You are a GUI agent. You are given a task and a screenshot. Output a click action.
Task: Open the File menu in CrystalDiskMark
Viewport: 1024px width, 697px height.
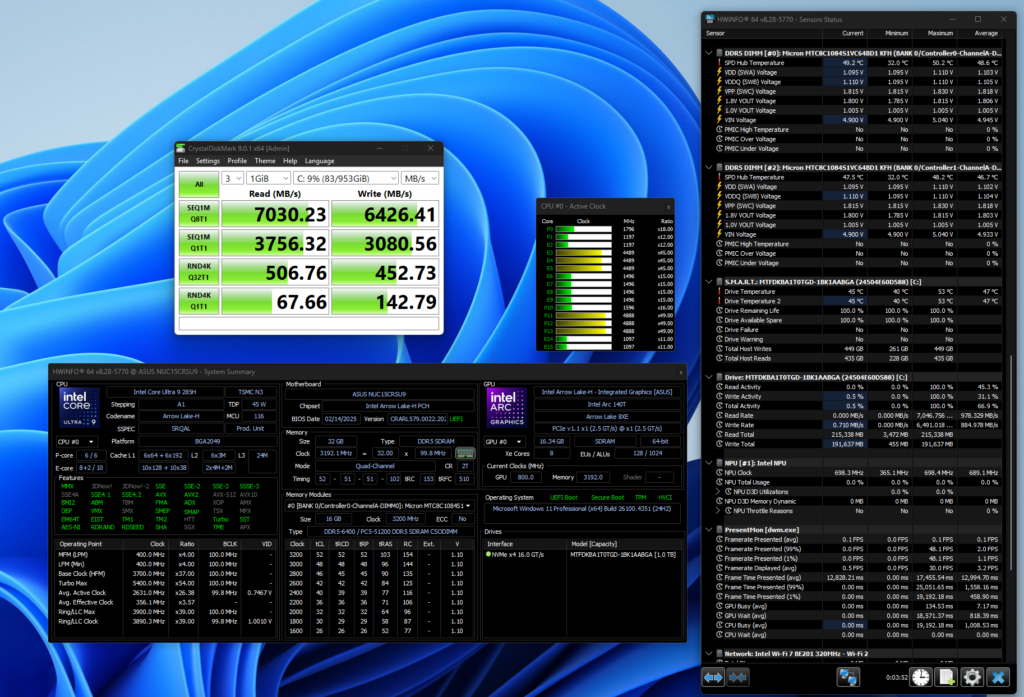[184, 161]
